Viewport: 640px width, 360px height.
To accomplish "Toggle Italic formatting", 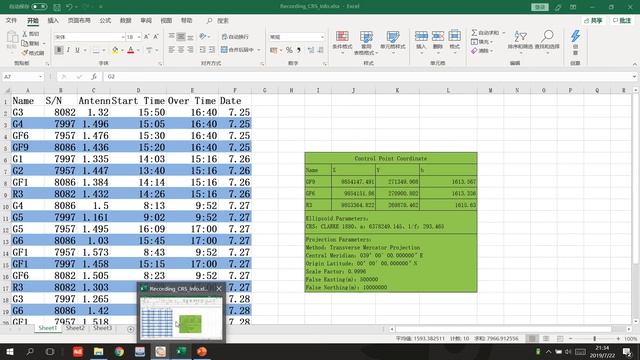I will (x=68, y=50).
